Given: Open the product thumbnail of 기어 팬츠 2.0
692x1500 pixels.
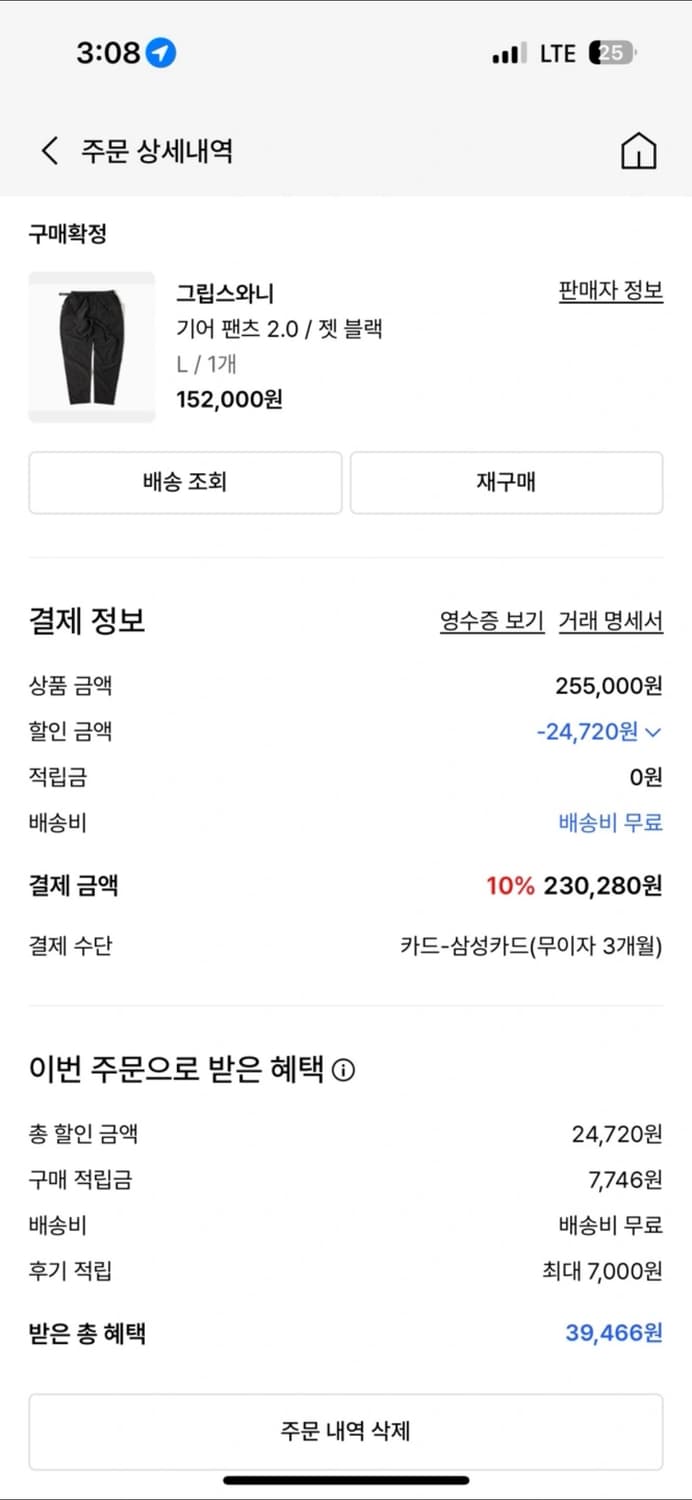Looking at the screenshot, I should tap(91, 347).
